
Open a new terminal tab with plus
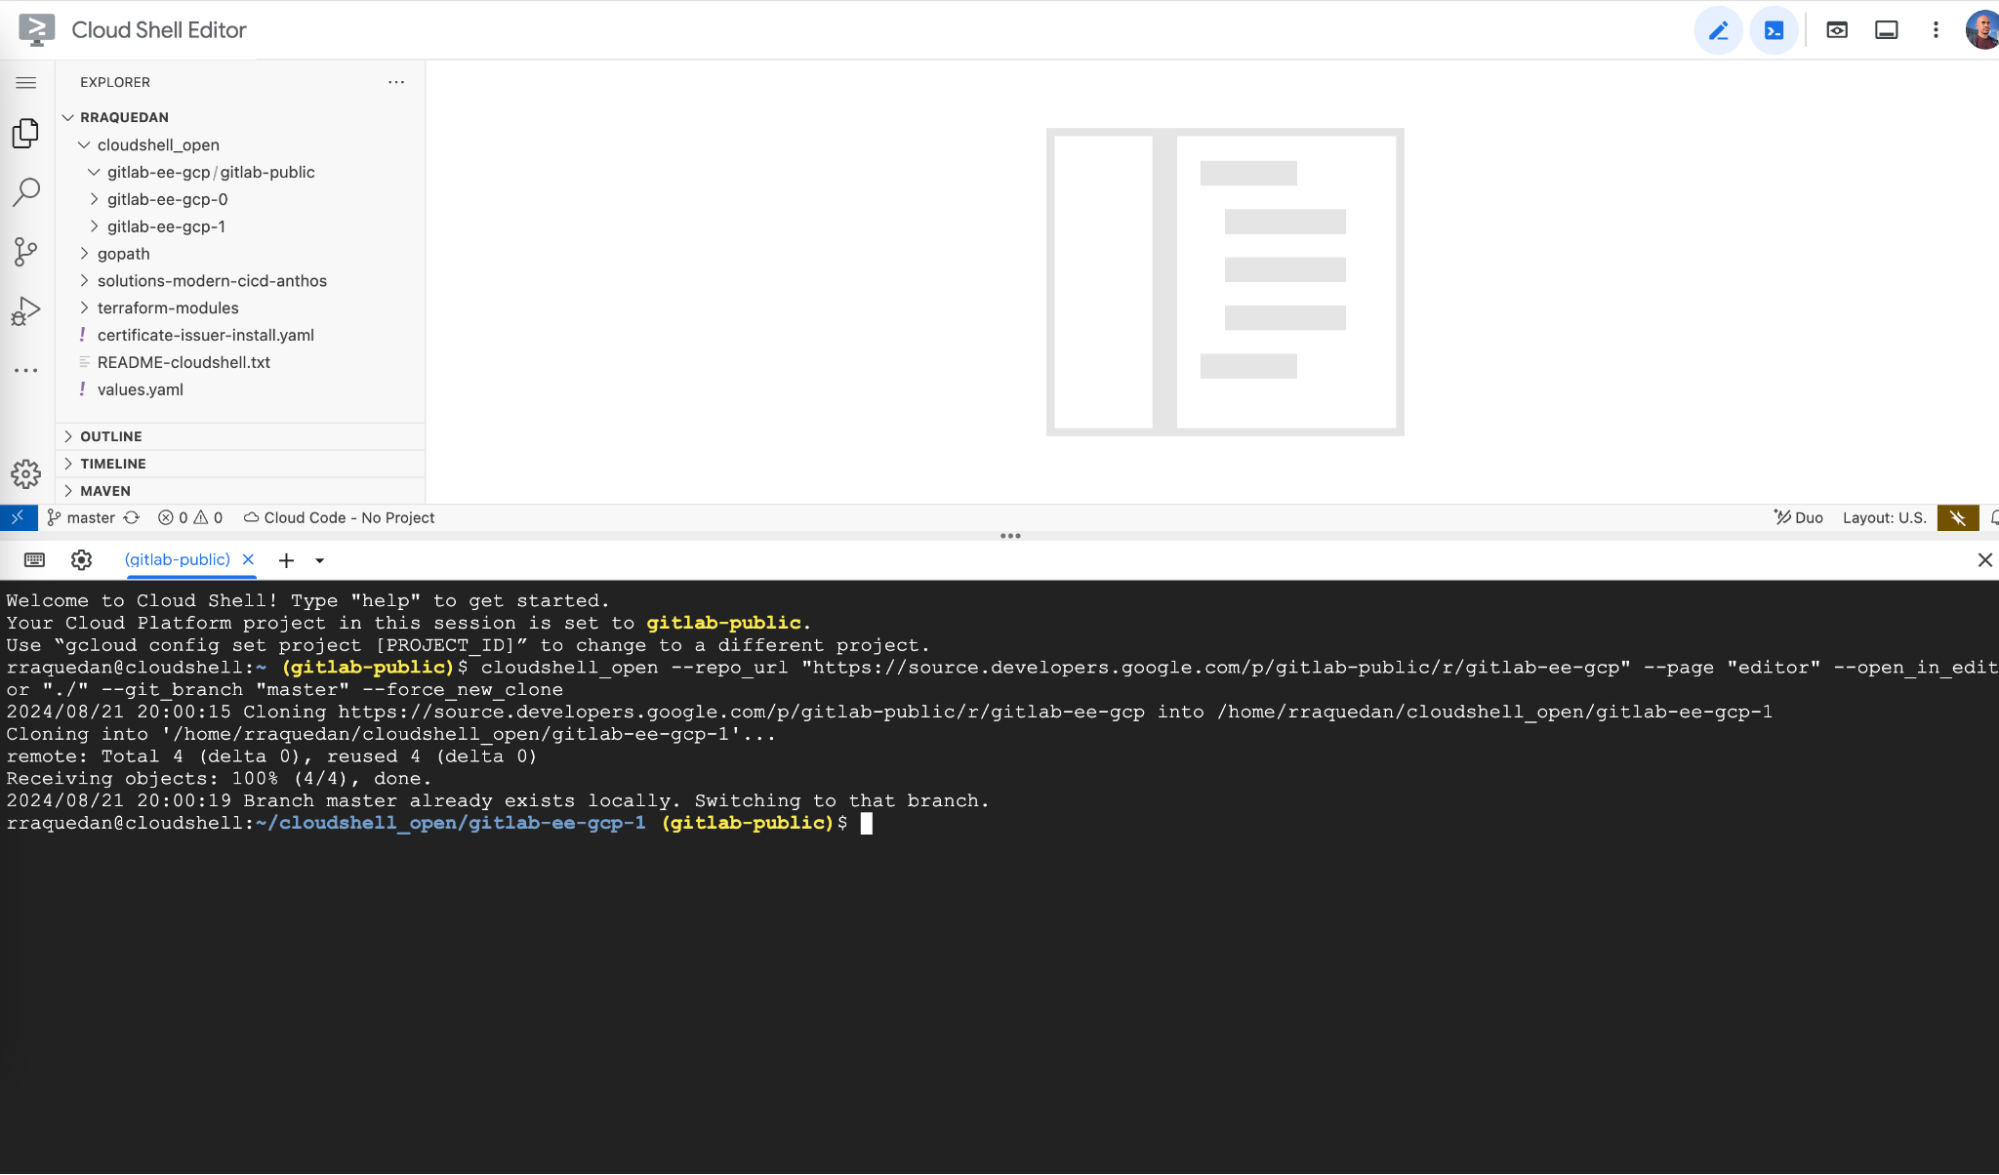285,560
